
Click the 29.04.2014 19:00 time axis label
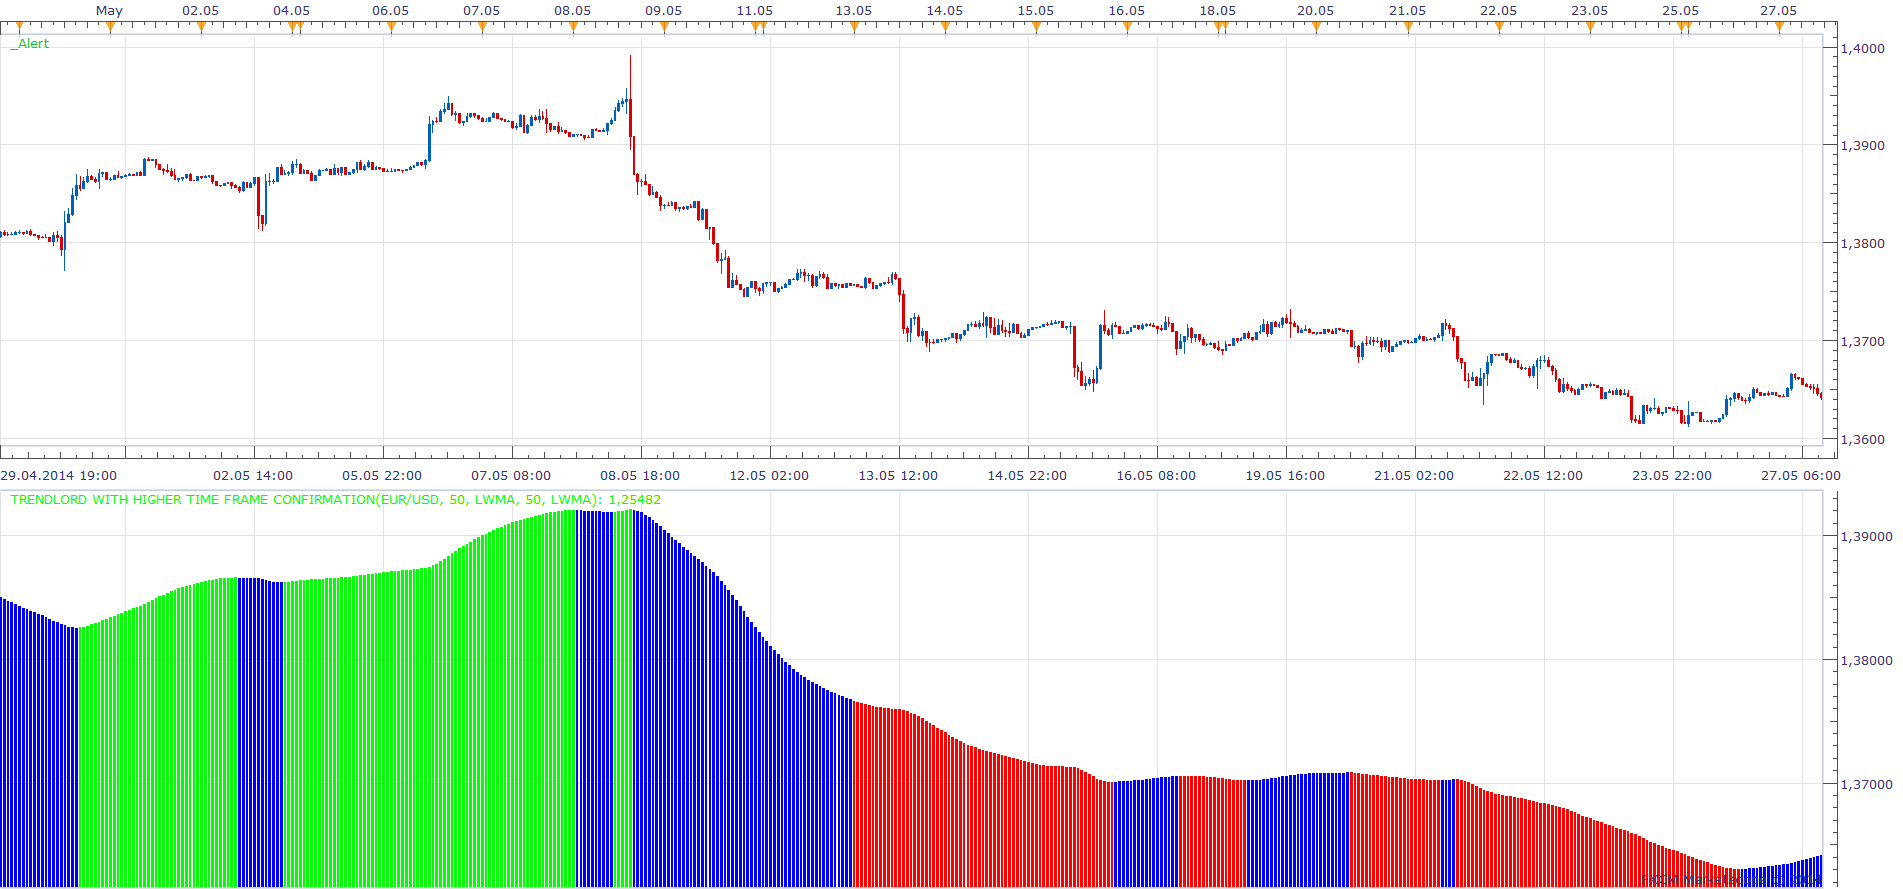pos(59,476)
